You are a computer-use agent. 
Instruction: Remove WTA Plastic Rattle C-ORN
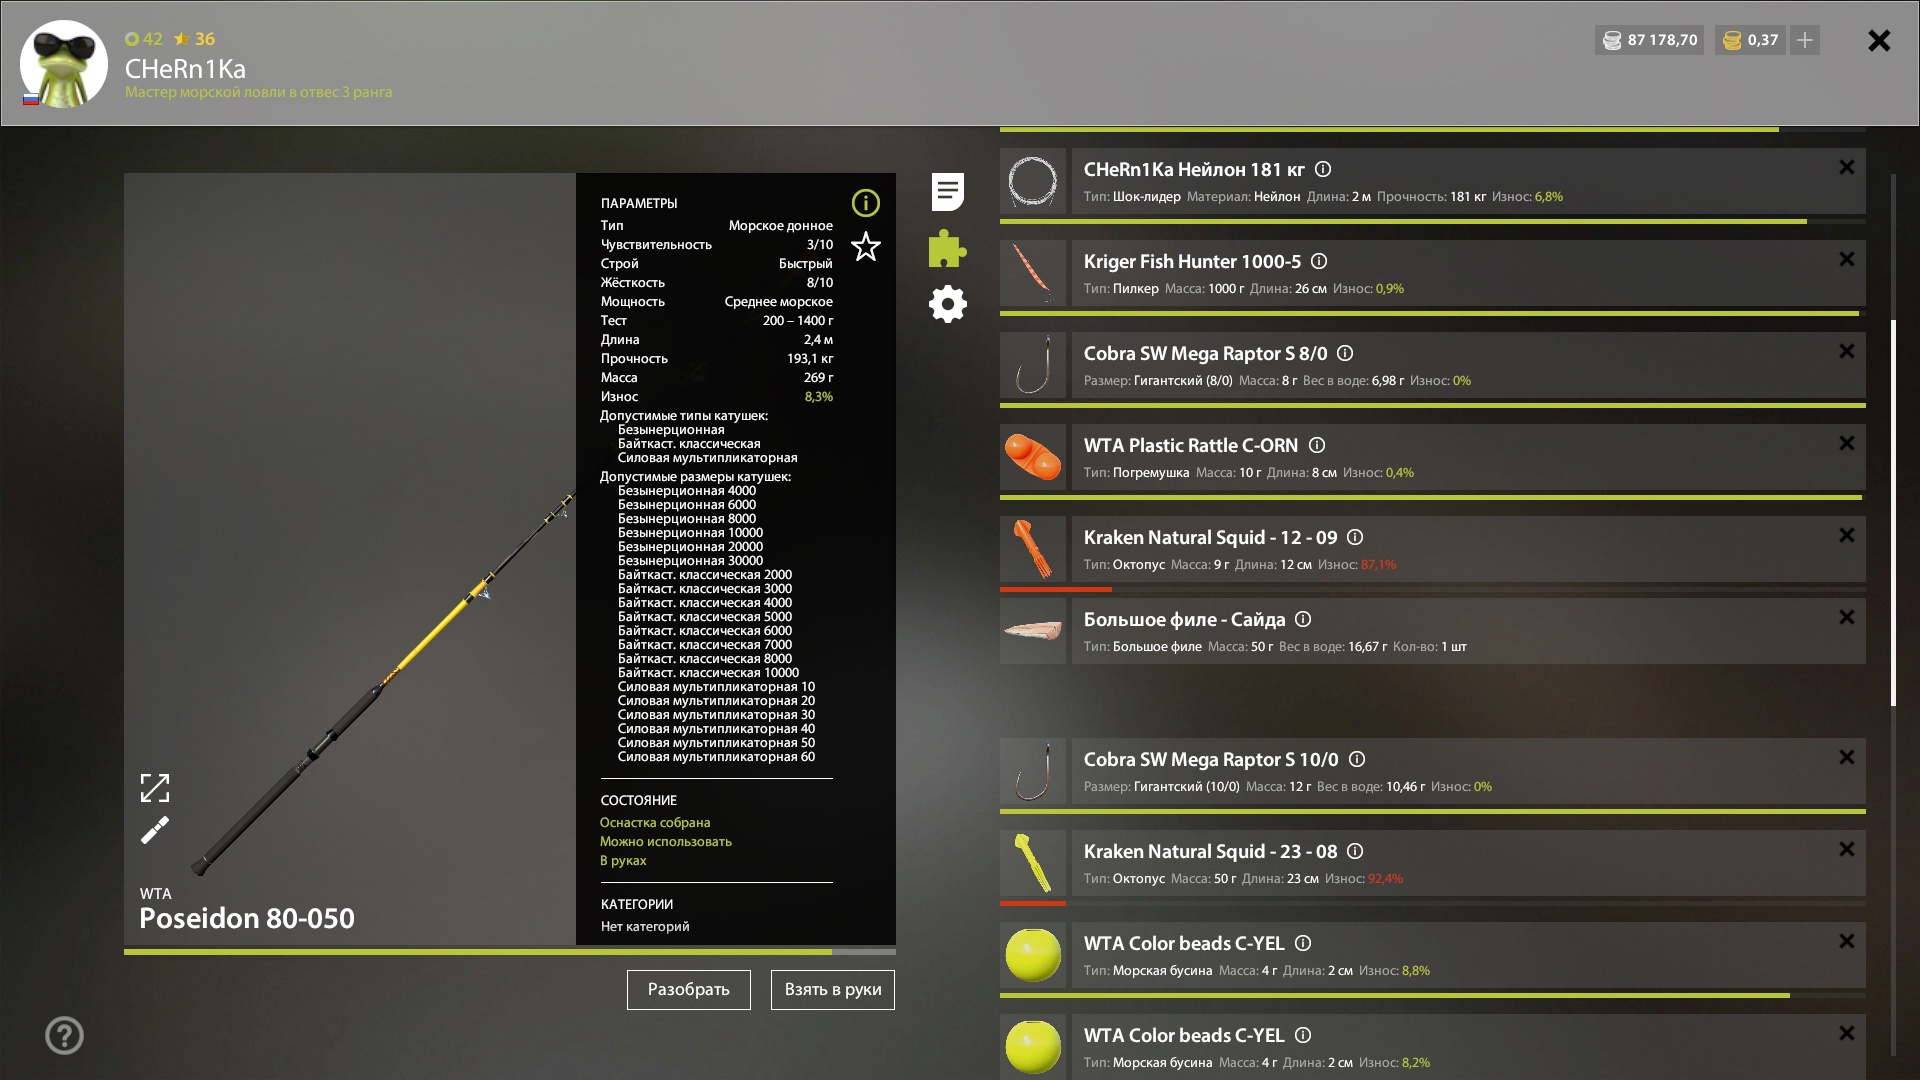click(x=1847, y=443)
